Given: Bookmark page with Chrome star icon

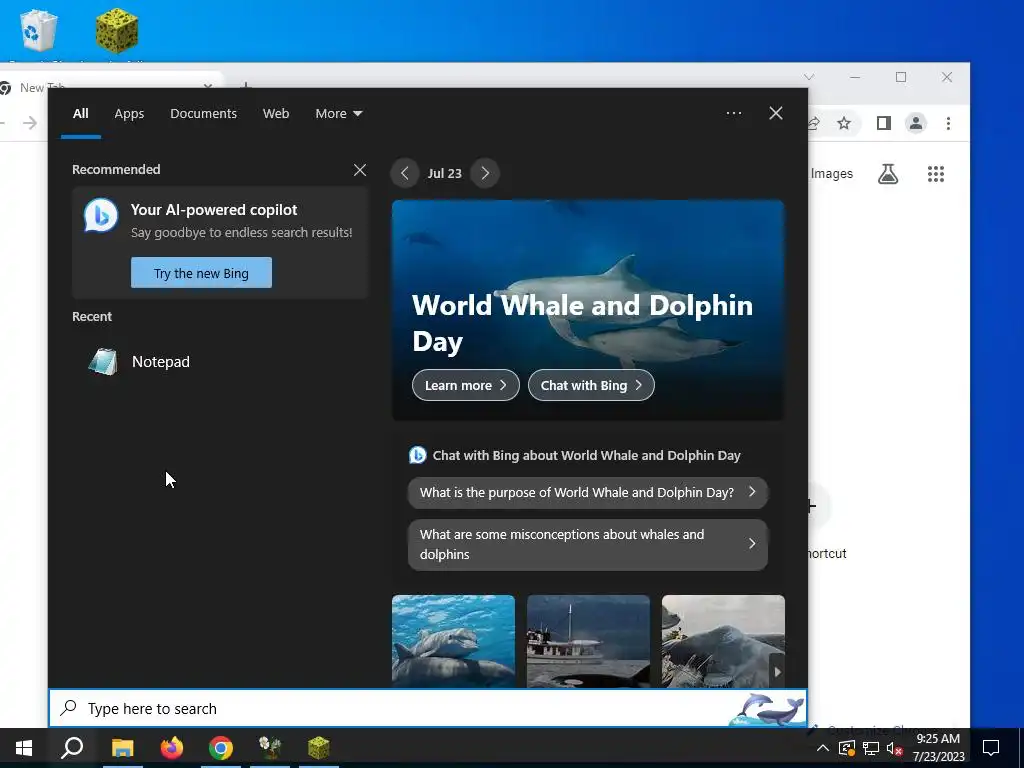Looking at the screenshot, I should point(844,123).
